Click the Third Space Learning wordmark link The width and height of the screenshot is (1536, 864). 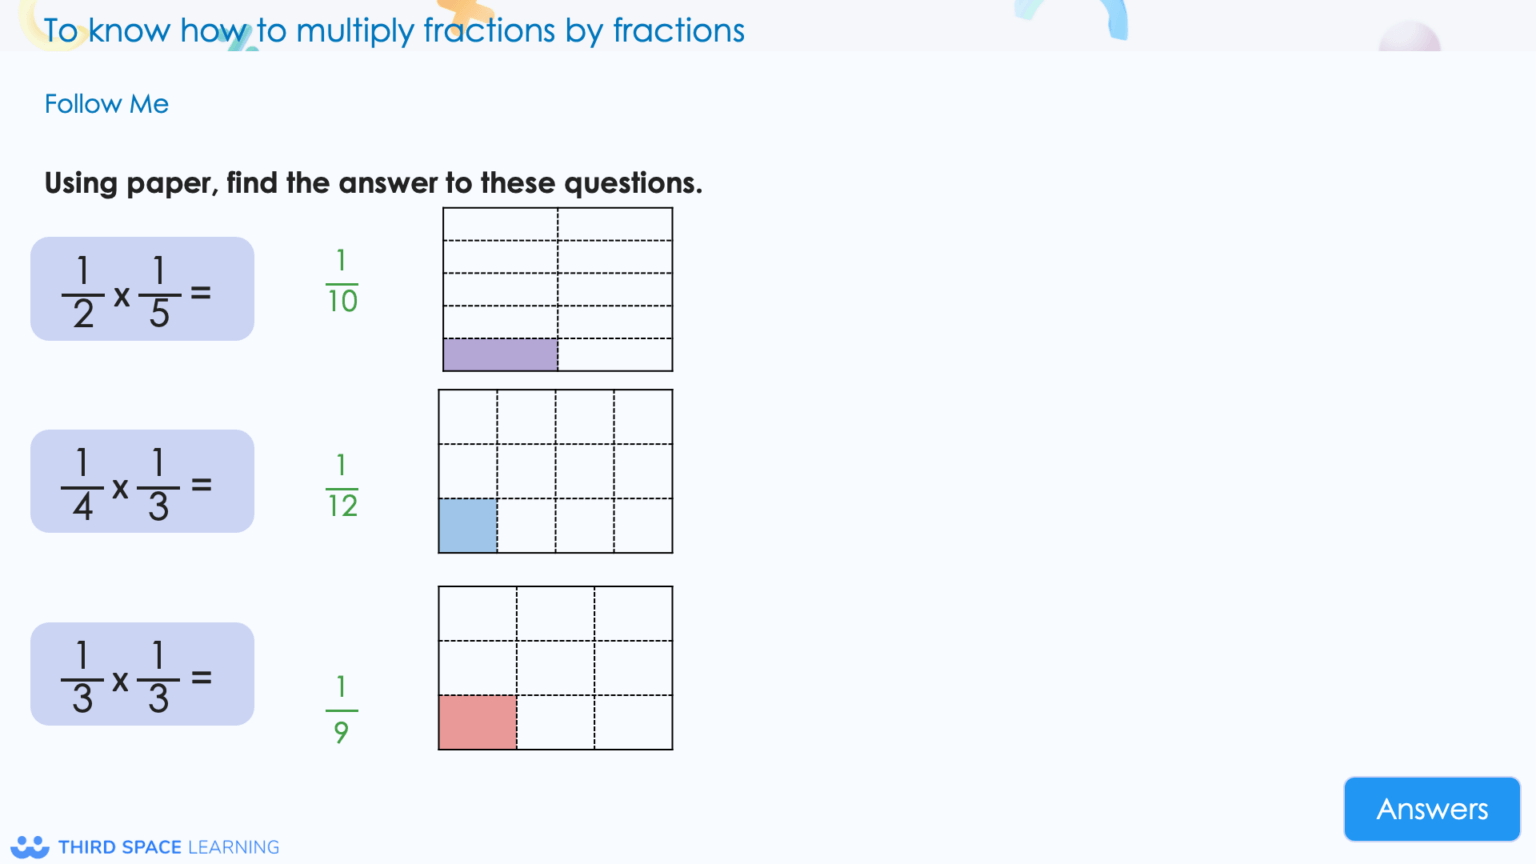(x=169, y=846)
